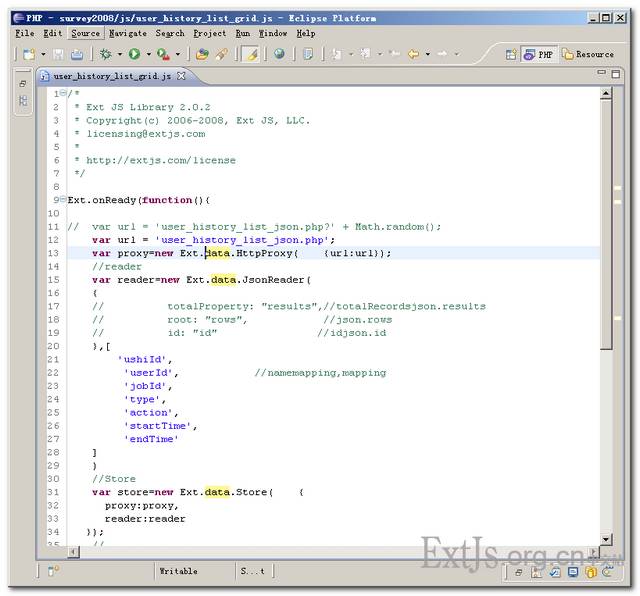Click the Print icon in toolbar

pos(77,54)
